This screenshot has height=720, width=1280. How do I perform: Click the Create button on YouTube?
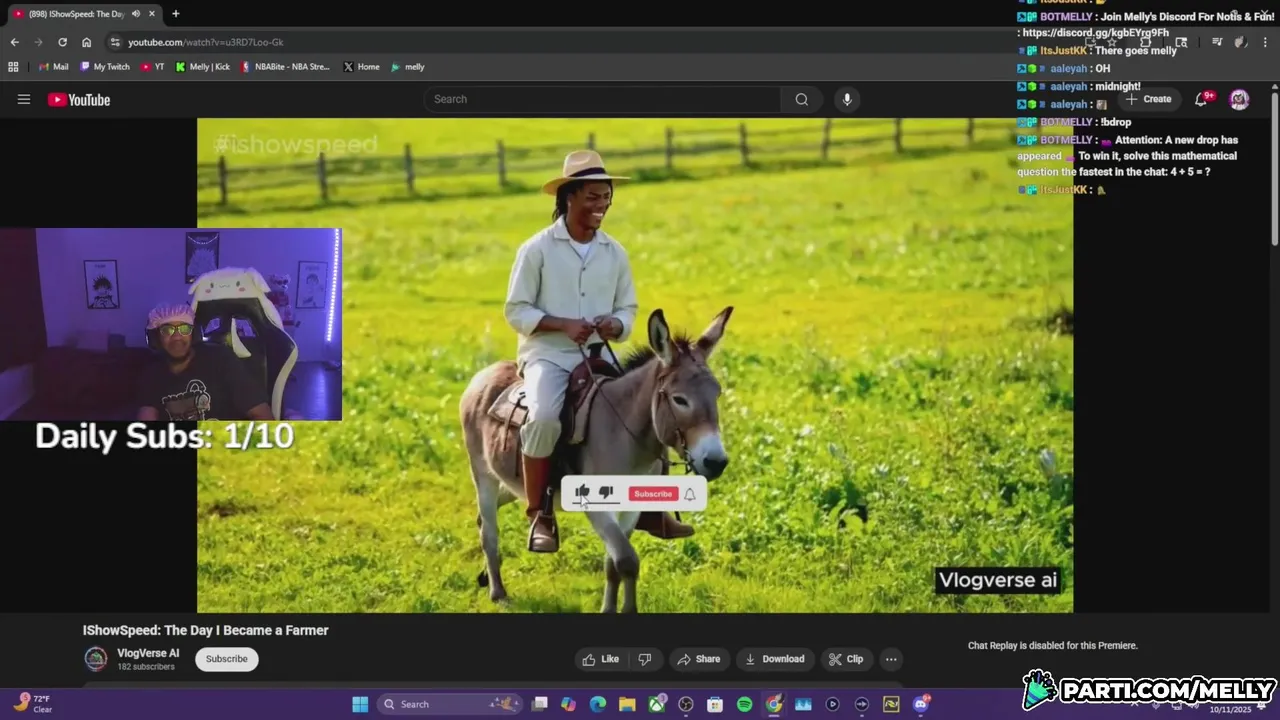click(x=1148, y=99)
